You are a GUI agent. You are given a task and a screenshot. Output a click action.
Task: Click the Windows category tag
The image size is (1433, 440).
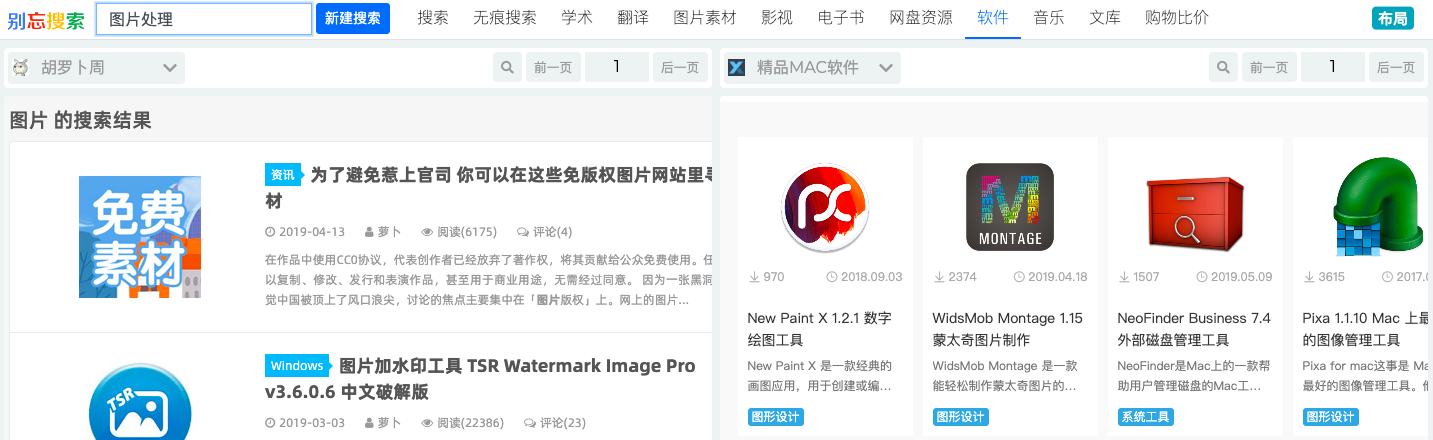point(297,366)
